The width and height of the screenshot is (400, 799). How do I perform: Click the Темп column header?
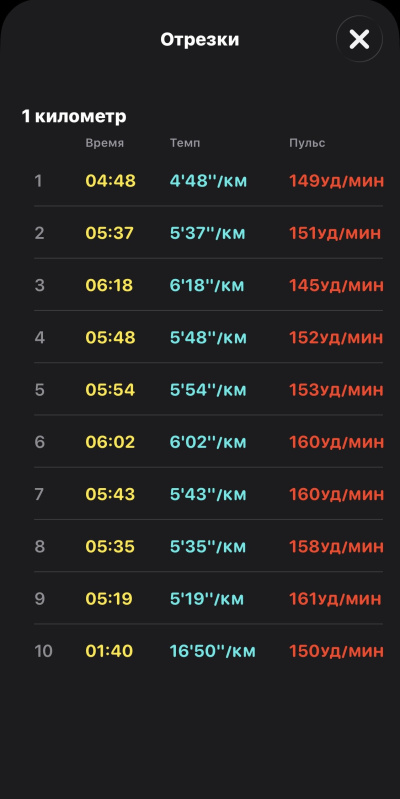[x=185, y=143]
